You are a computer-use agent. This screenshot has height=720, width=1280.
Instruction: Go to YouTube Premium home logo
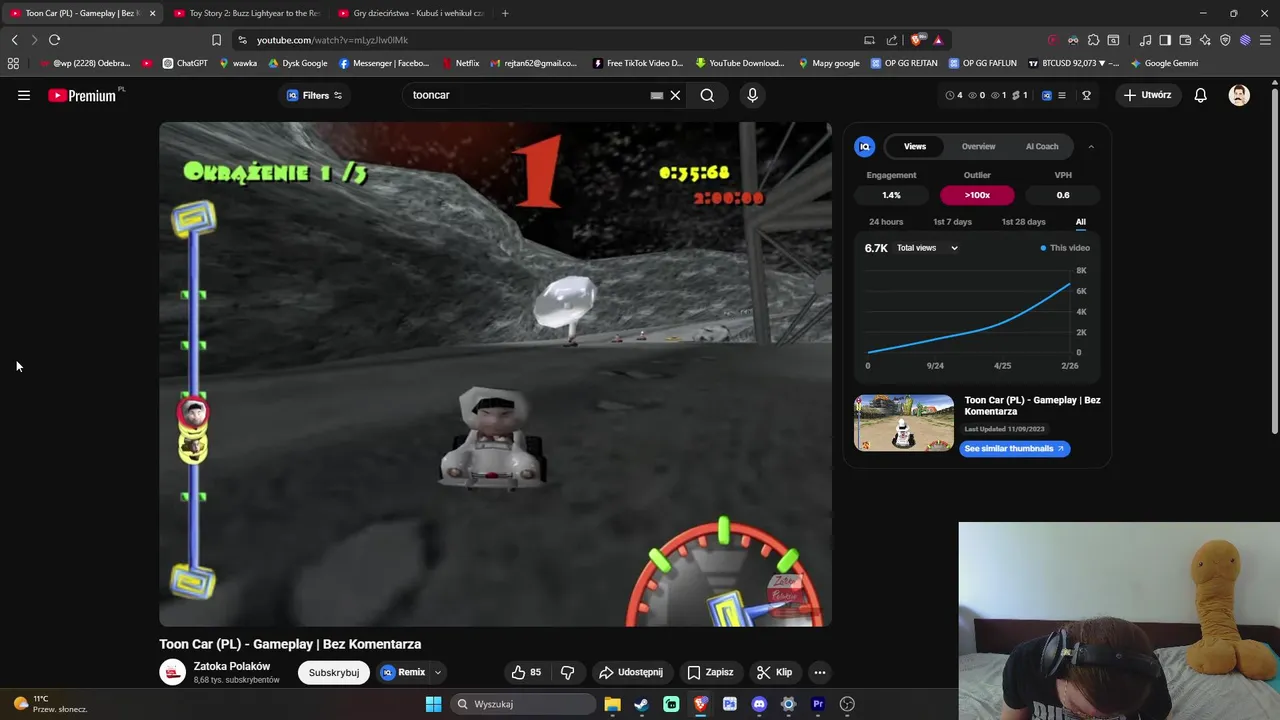point(84,95)
